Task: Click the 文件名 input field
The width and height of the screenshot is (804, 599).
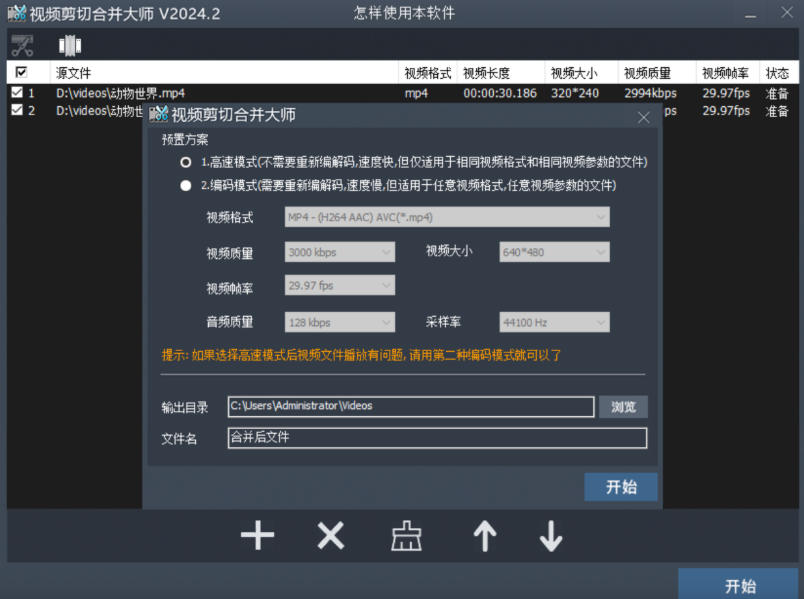Action: [x=437, y=437]
